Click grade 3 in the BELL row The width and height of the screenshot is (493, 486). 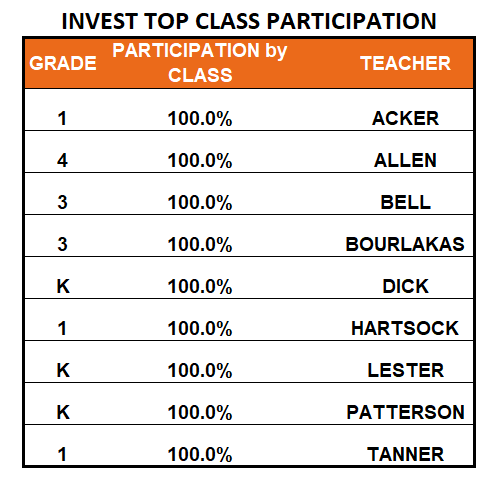[62, 202]
